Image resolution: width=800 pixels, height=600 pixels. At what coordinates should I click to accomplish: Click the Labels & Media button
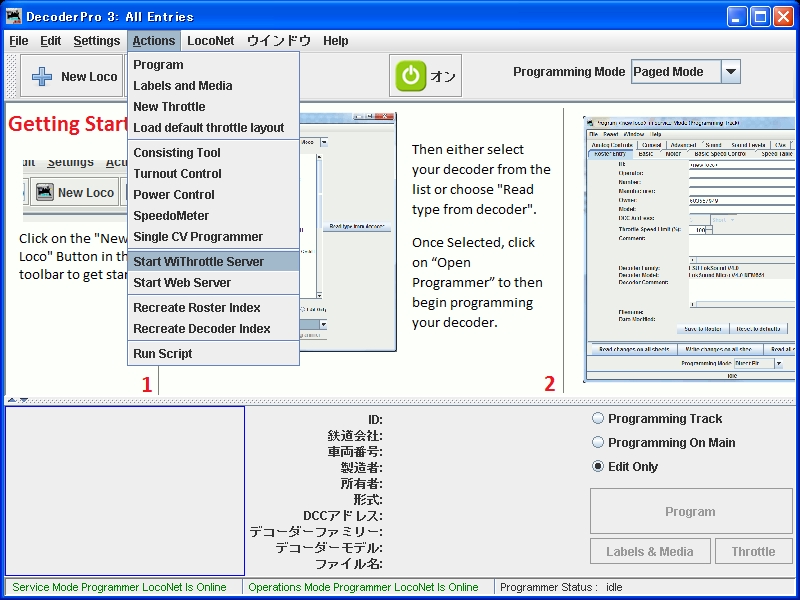coord(650,551)
